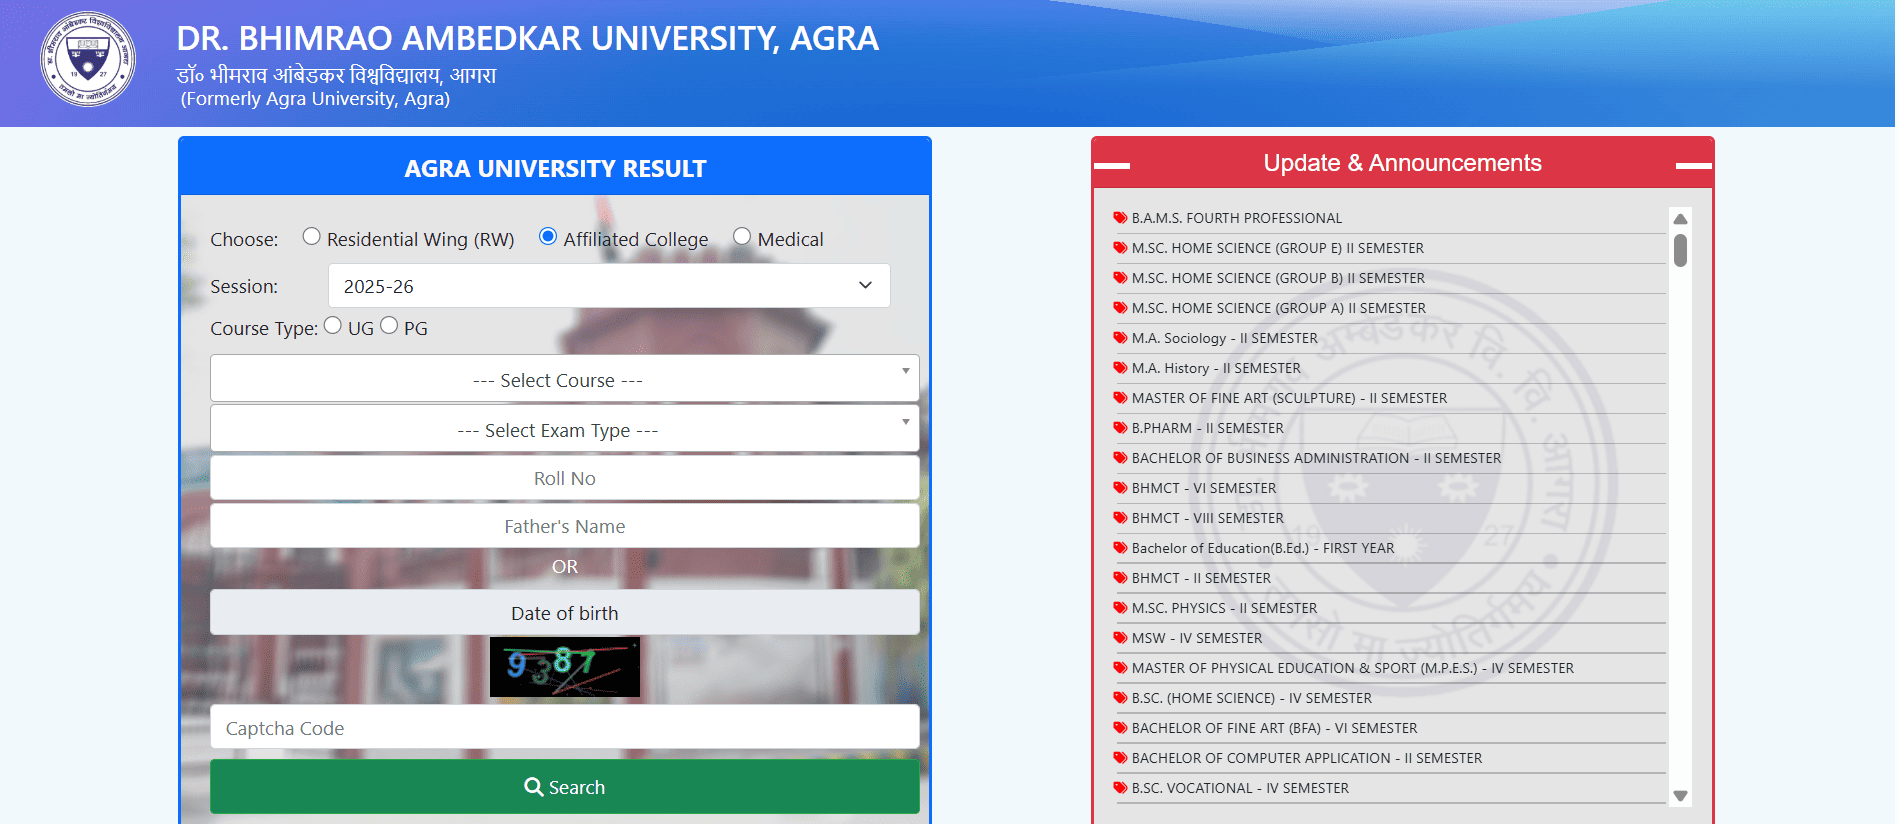Open M.SC. HOME SCIENCE (GROUP A) II SEMESTER
The height and width of the screenshot is (824, 1899).
point(1279,308)
